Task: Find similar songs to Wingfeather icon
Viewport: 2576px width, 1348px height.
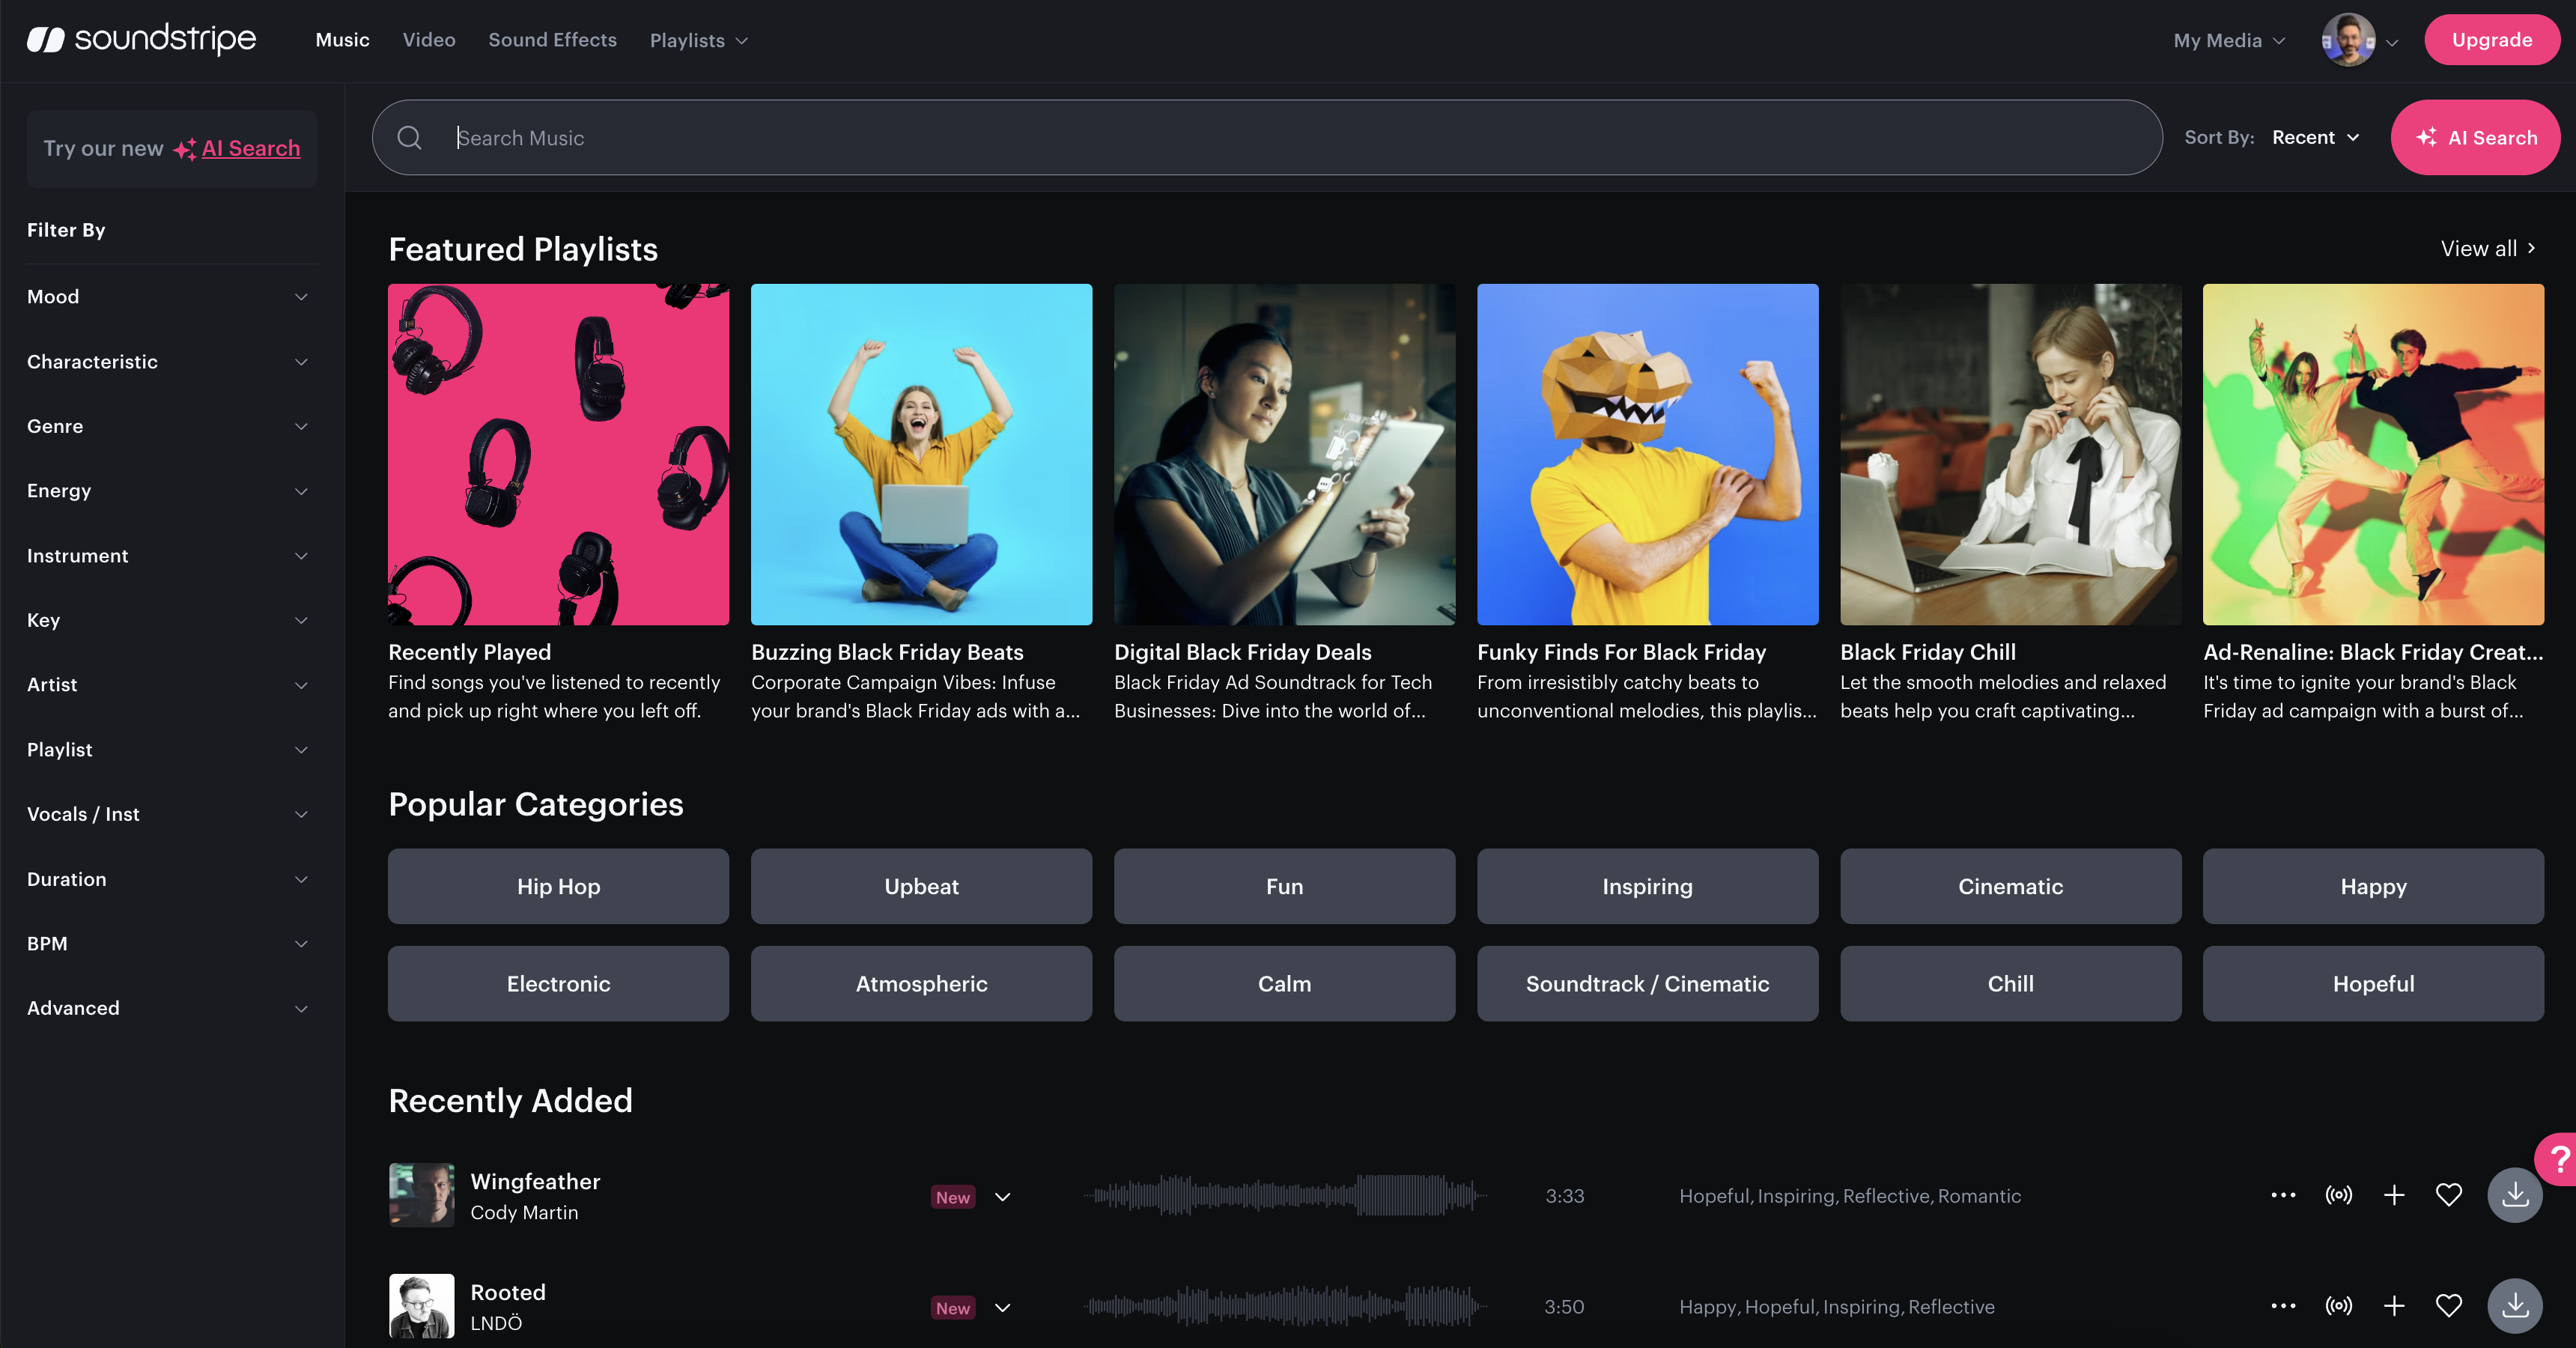Action: (2338, 1195)
